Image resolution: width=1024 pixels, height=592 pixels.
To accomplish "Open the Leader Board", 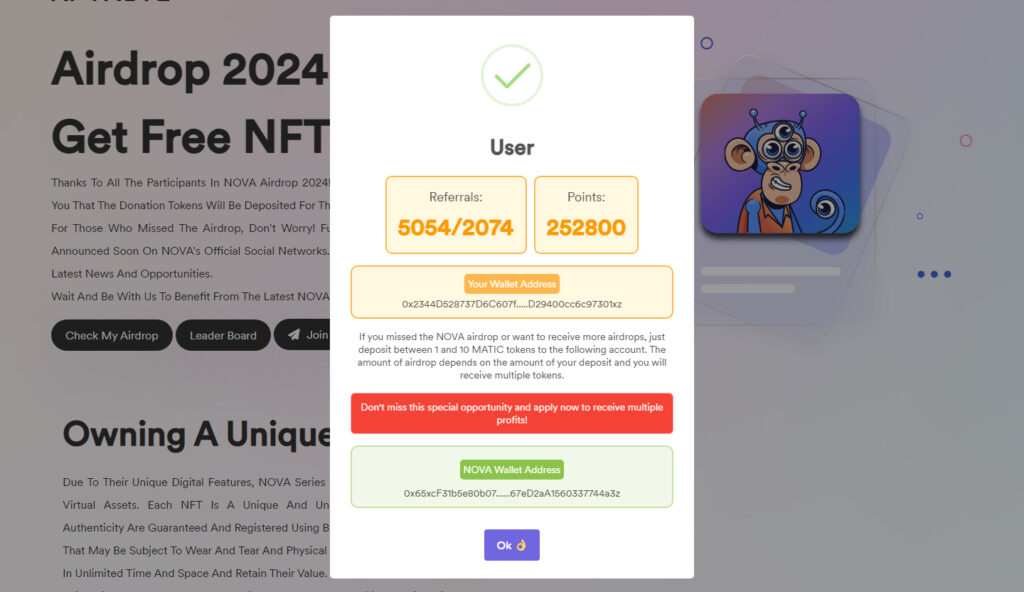I will click(223, 335).
